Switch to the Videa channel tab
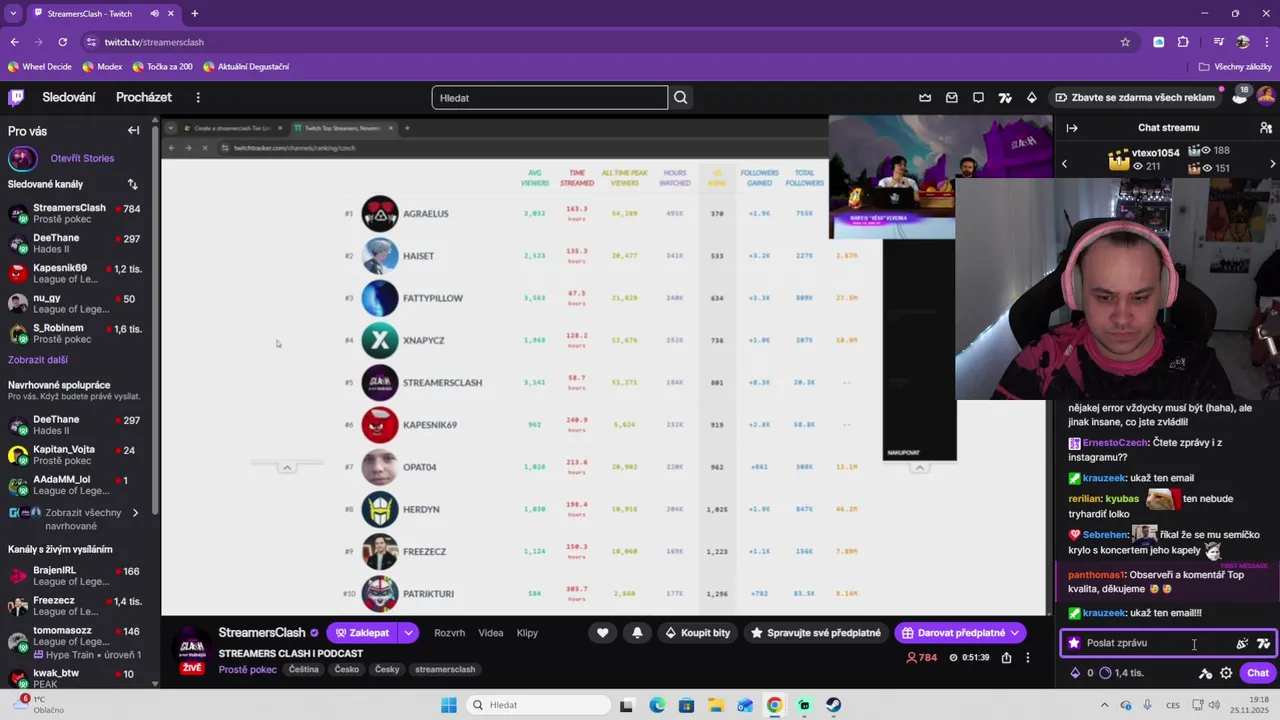 coord(491,633)
